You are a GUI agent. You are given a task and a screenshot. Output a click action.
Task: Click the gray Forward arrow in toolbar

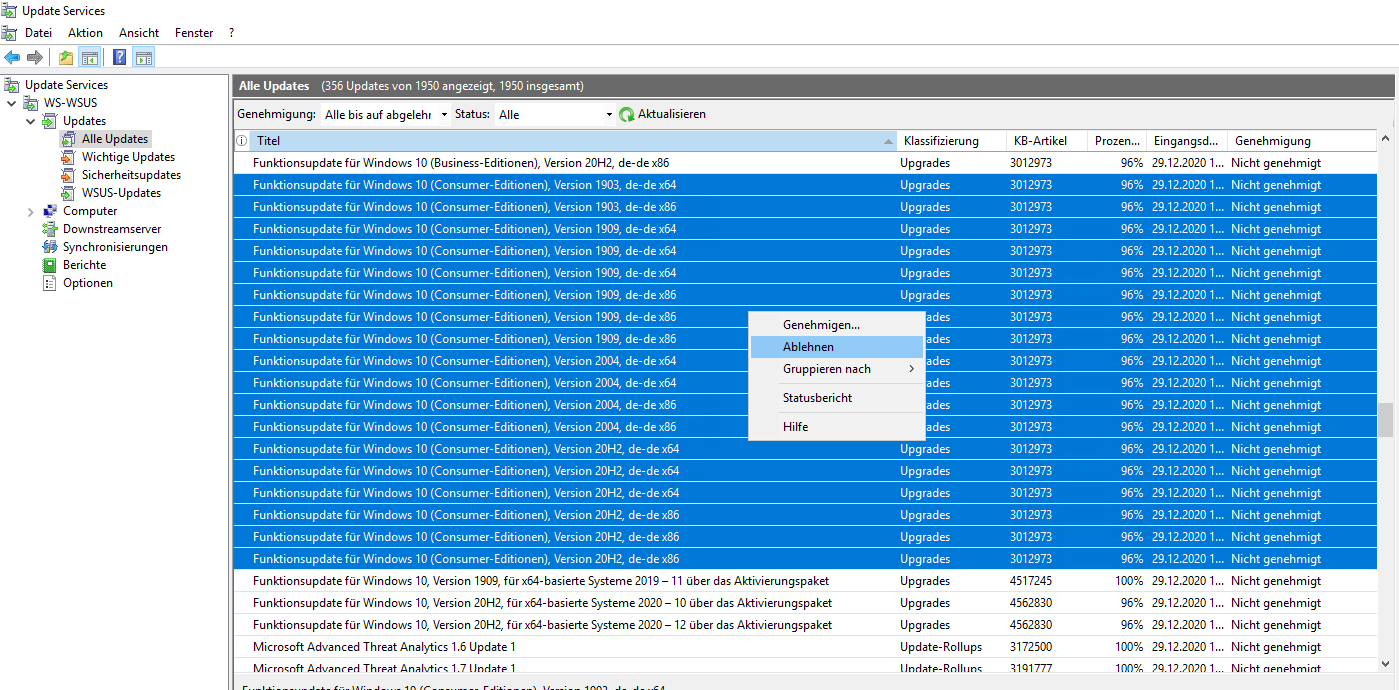point(35,57)
